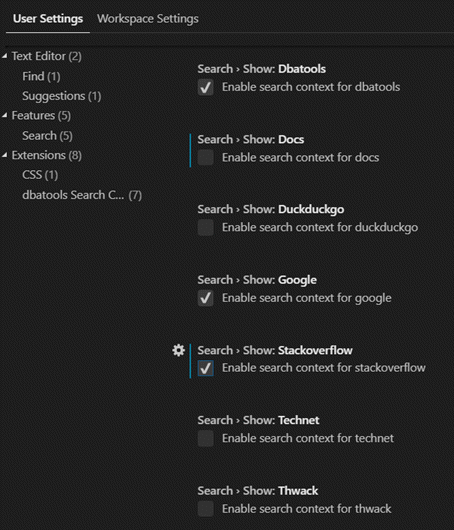Collapse the Features section arrow

pyautogui.click(x=5, y=116)
